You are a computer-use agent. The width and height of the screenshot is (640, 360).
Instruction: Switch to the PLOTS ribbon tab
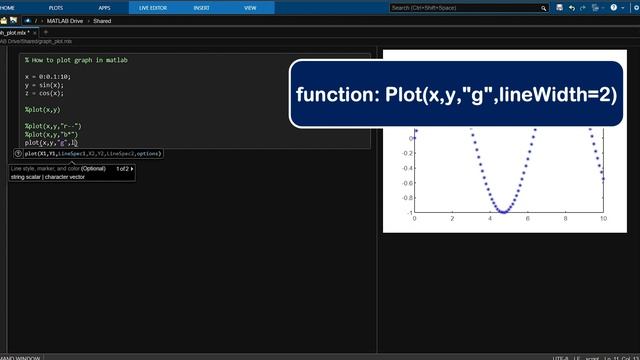click(x=56, y=8)
